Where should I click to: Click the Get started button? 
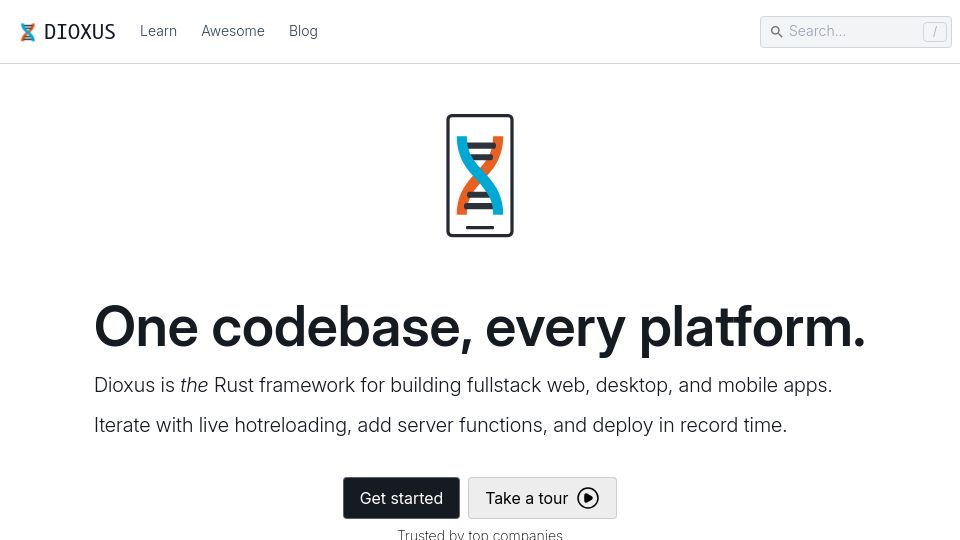[x=401, y=498]
